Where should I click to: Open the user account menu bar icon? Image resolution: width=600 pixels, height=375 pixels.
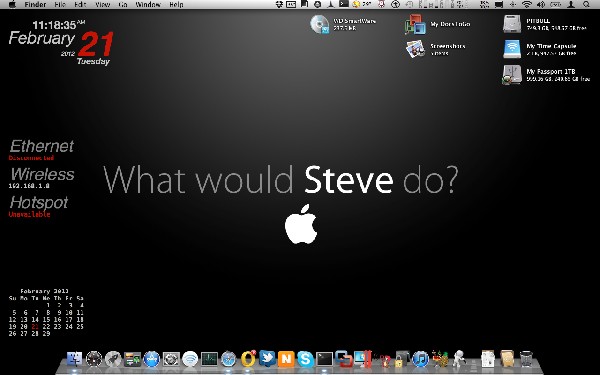pyautogui.click(x=571, y=5)
